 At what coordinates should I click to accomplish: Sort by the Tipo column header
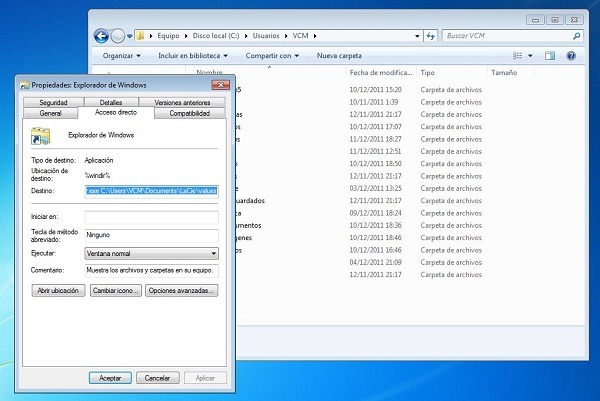coord(452,72)
